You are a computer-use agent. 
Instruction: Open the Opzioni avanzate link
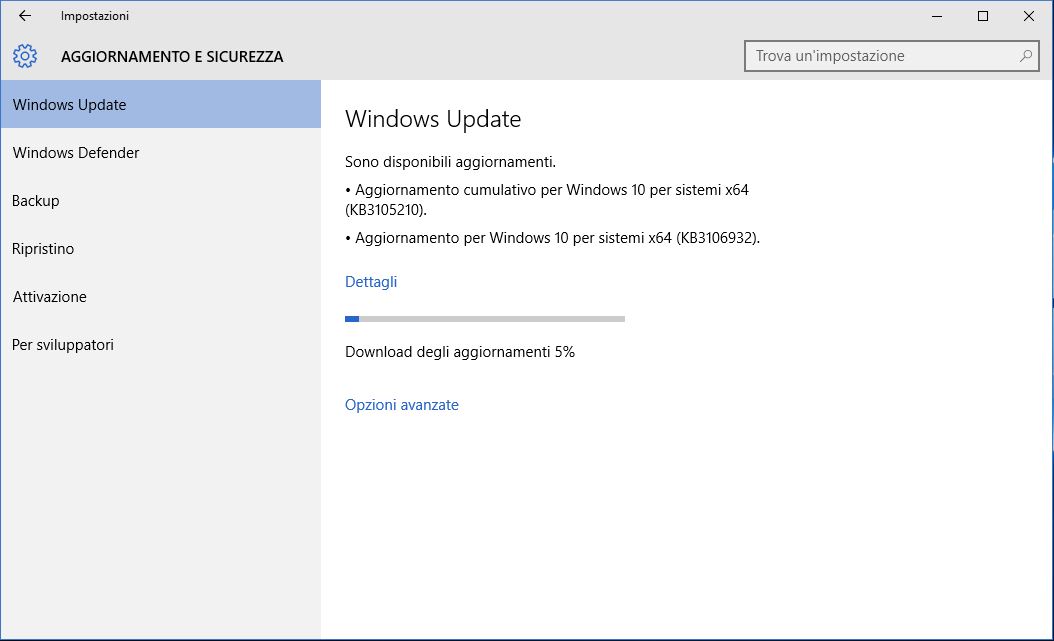coord(402,404)
